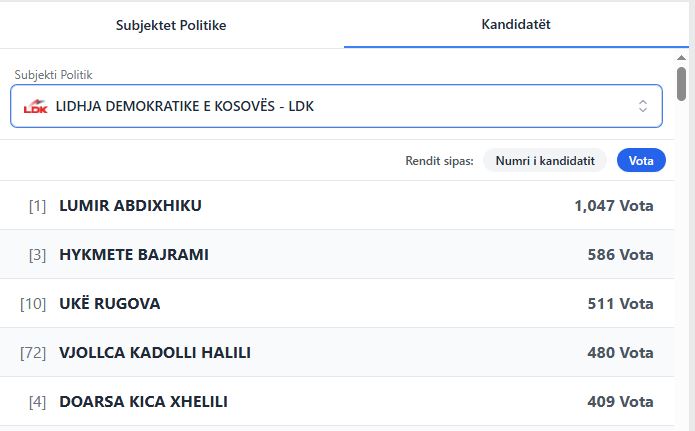
Task: Select candidate Lumir Abdixhiku
Action: click(131, 206)
